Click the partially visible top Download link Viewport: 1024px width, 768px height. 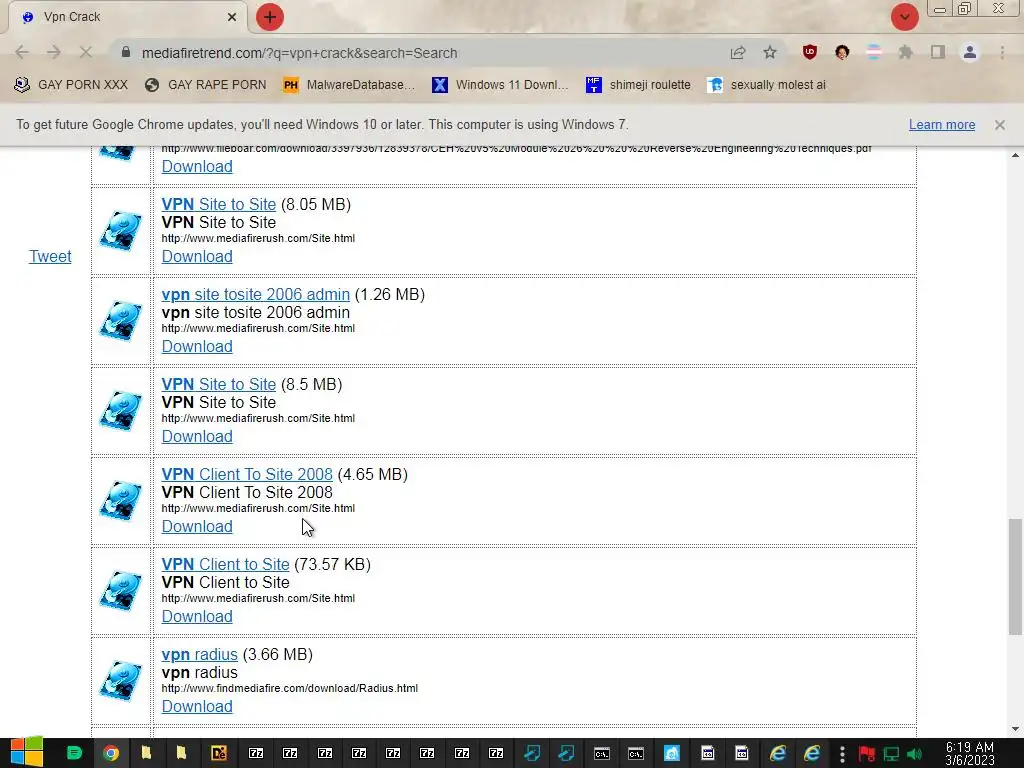tap(197, 167)
